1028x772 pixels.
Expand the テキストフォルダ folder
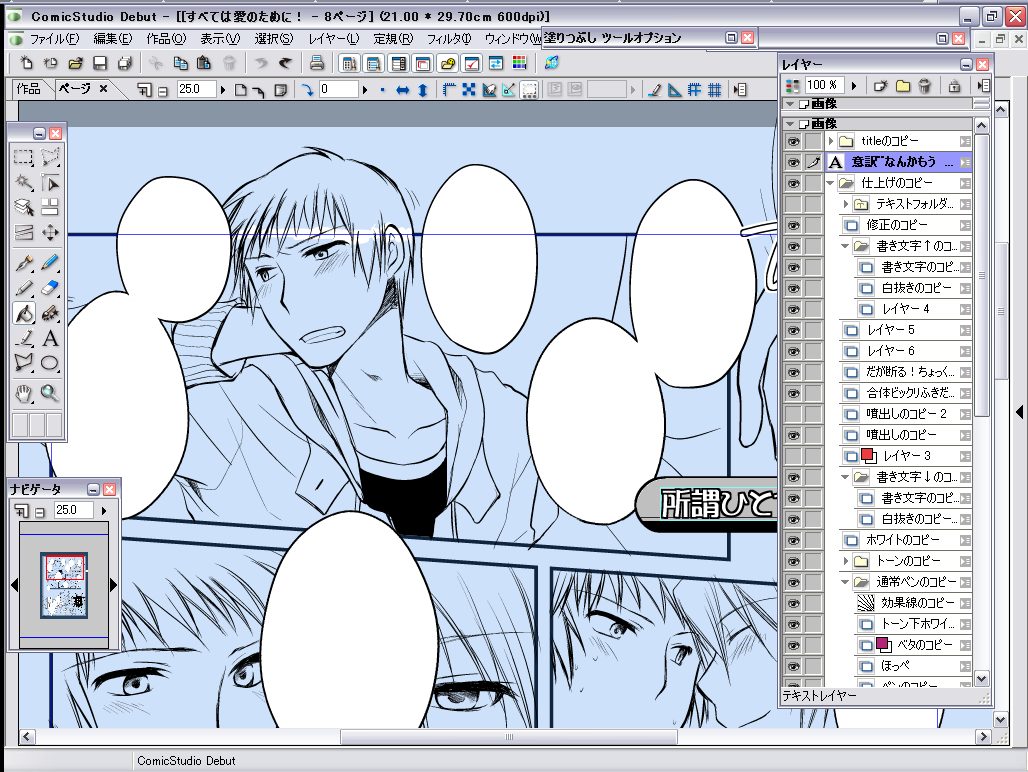click(846, 204)
